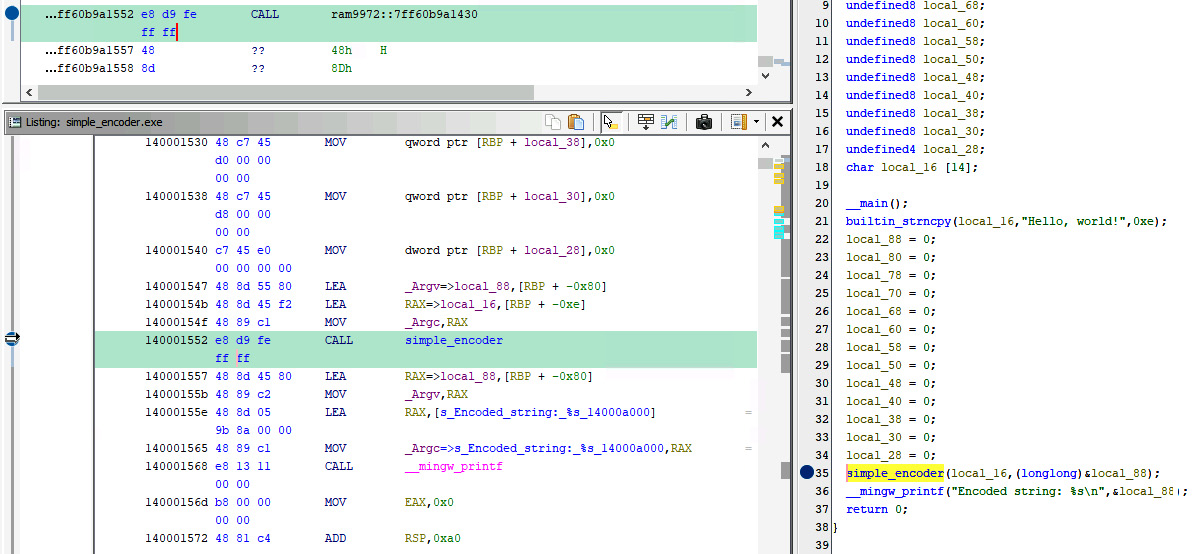Click '48h' value in upper listing
The image size is (1194, 554).
click(x=342, y=50)
